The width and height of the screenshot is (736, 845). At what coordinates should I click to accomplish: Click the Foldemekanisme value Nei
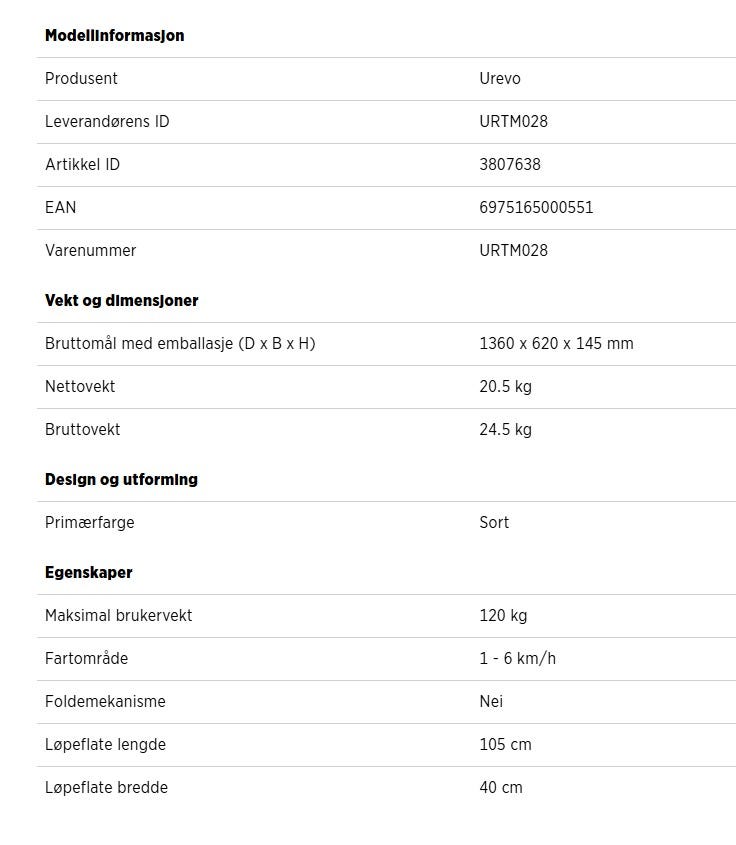[x=491, y=701]
